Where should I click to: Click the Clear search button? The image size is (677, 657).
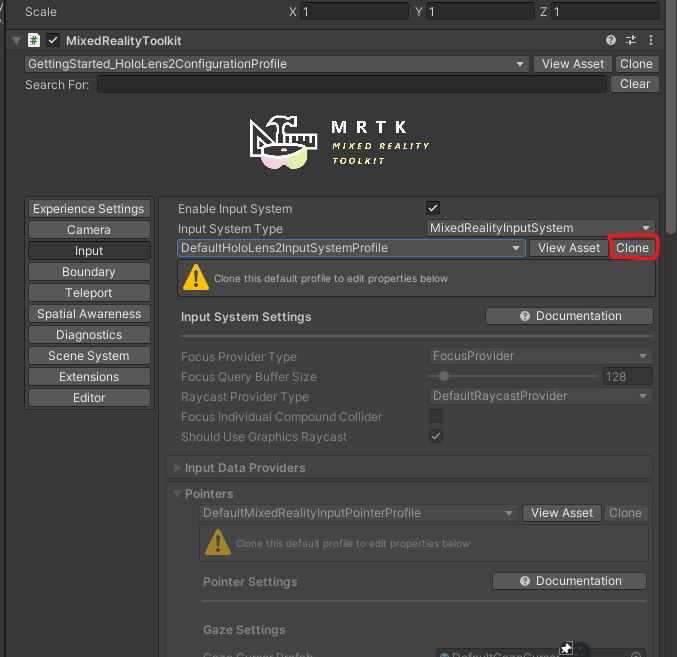(635, 84)
